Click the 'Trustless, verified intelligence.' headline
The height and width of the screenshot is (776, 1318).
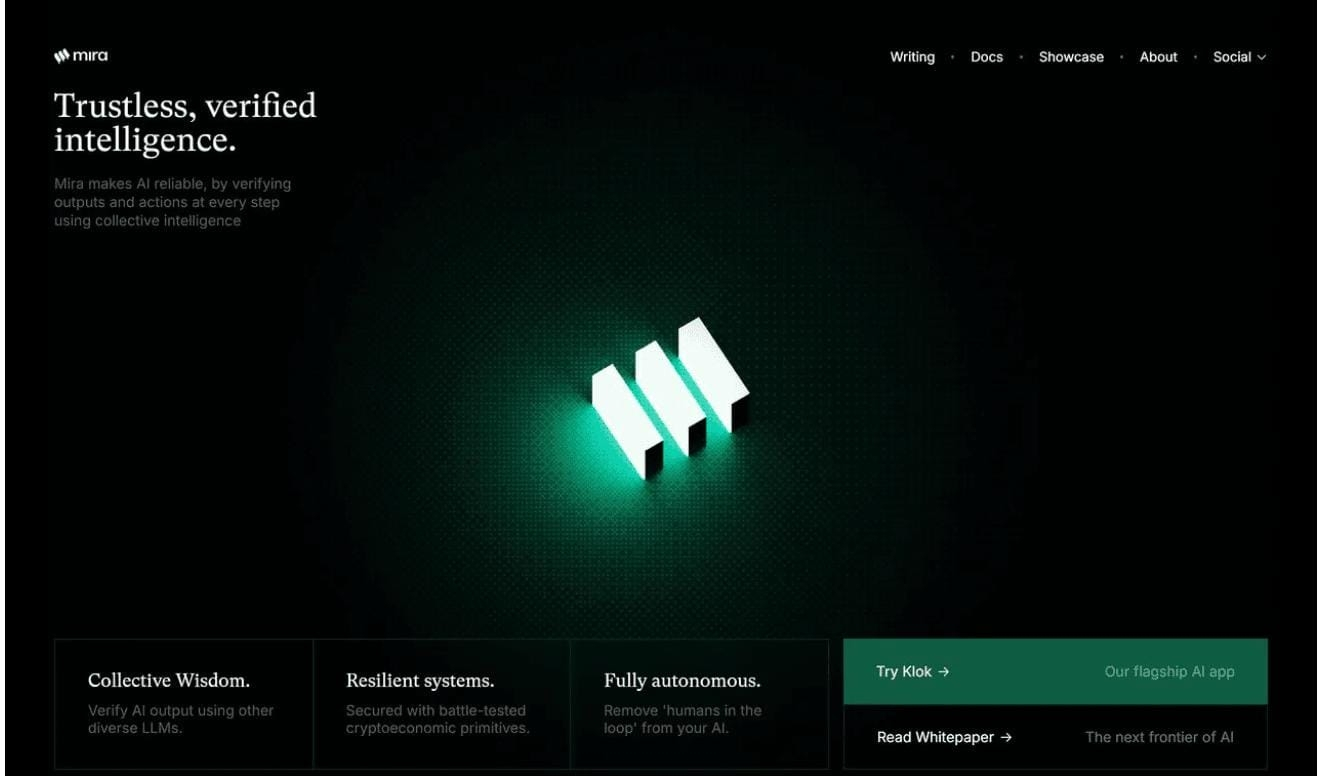pyautogui.click(x=185, y=122)
